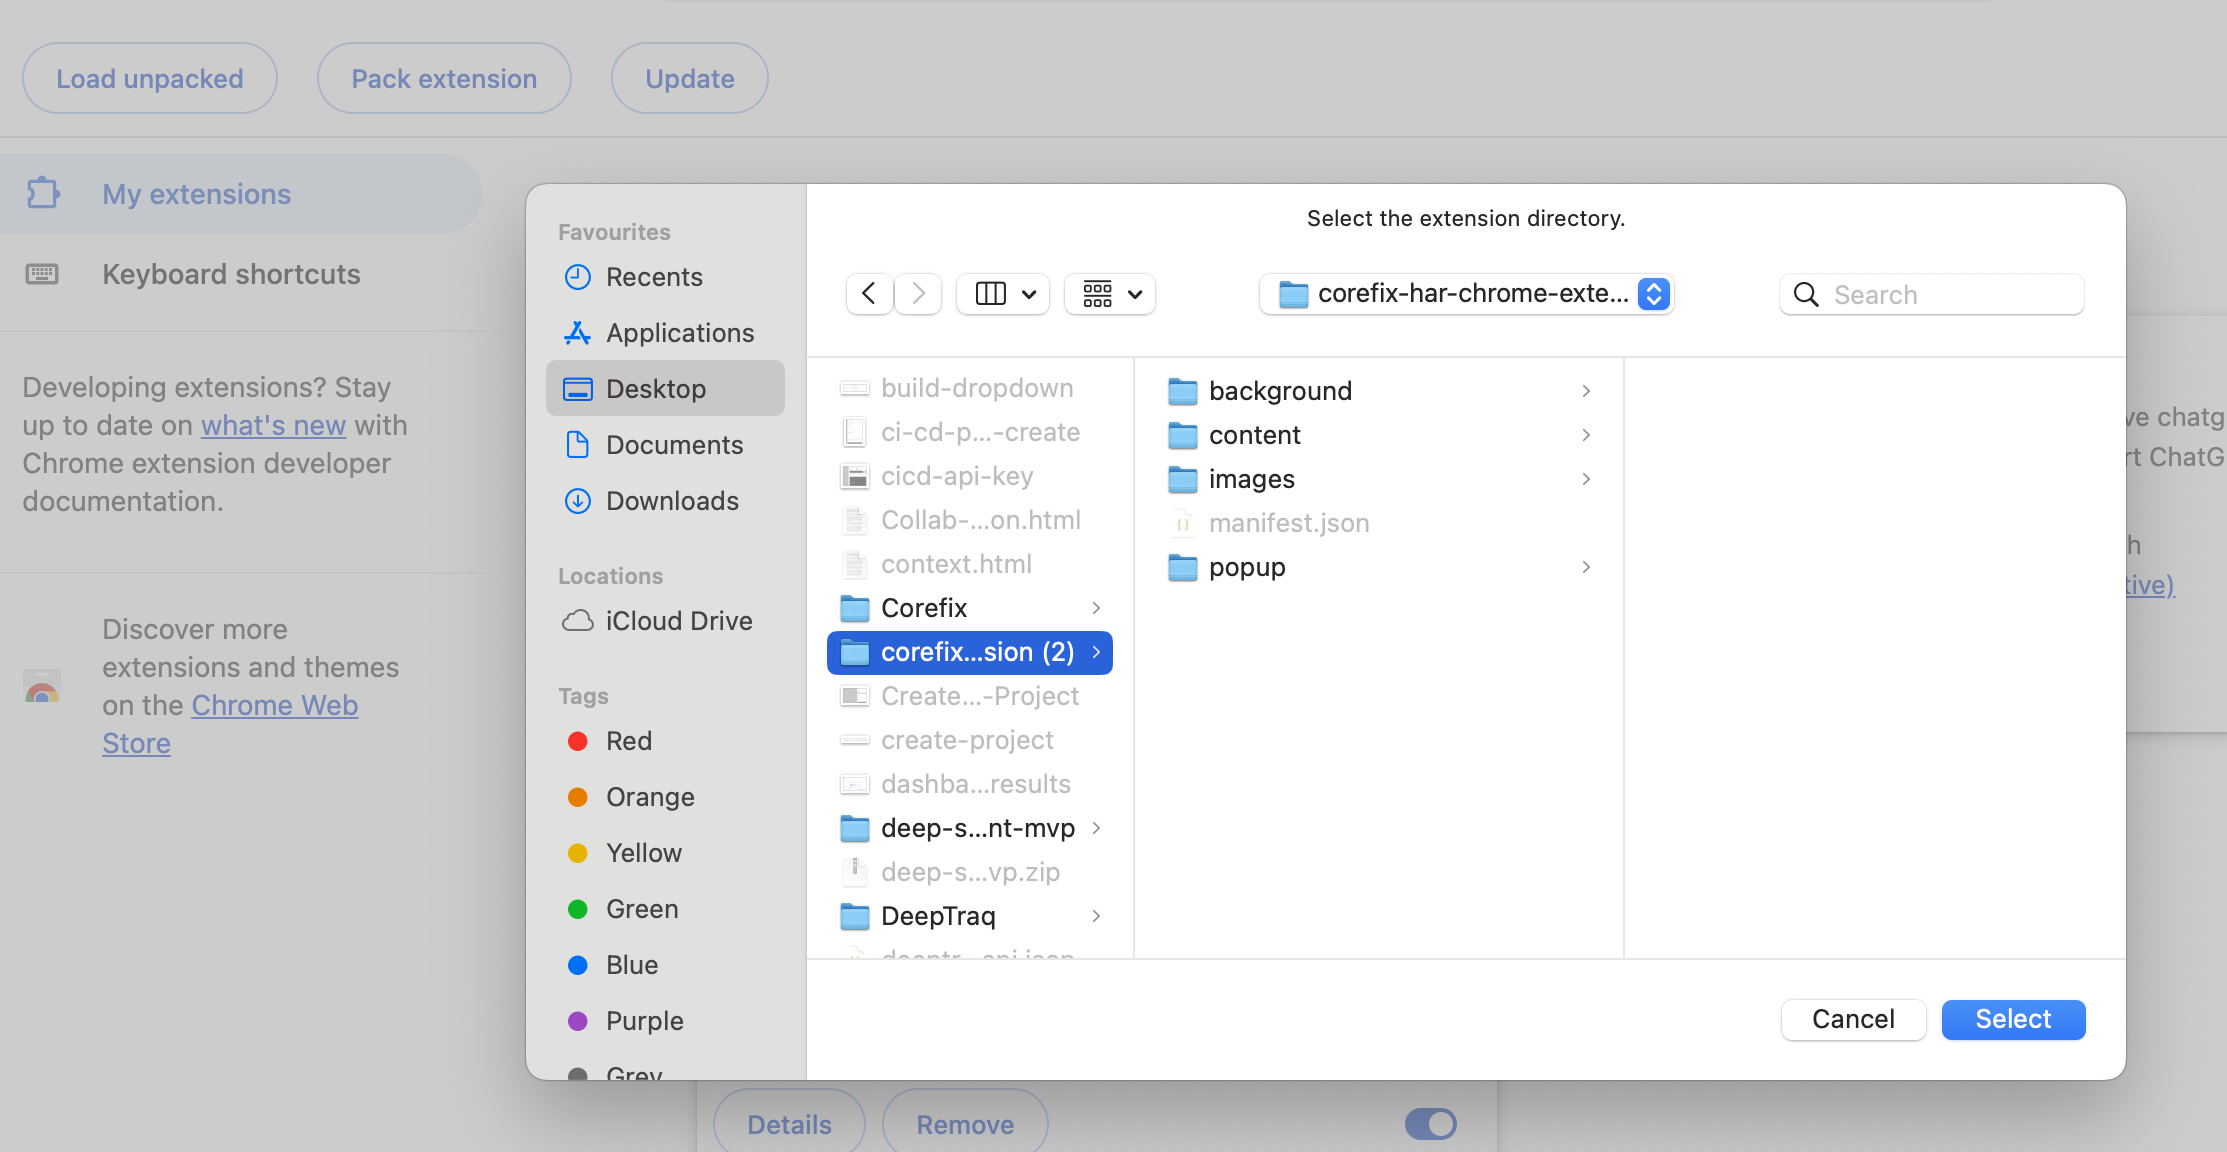Select the DeepTraq folder
The height and width of the screenshot is (1152, 2227).
click(x=970, y=916)
